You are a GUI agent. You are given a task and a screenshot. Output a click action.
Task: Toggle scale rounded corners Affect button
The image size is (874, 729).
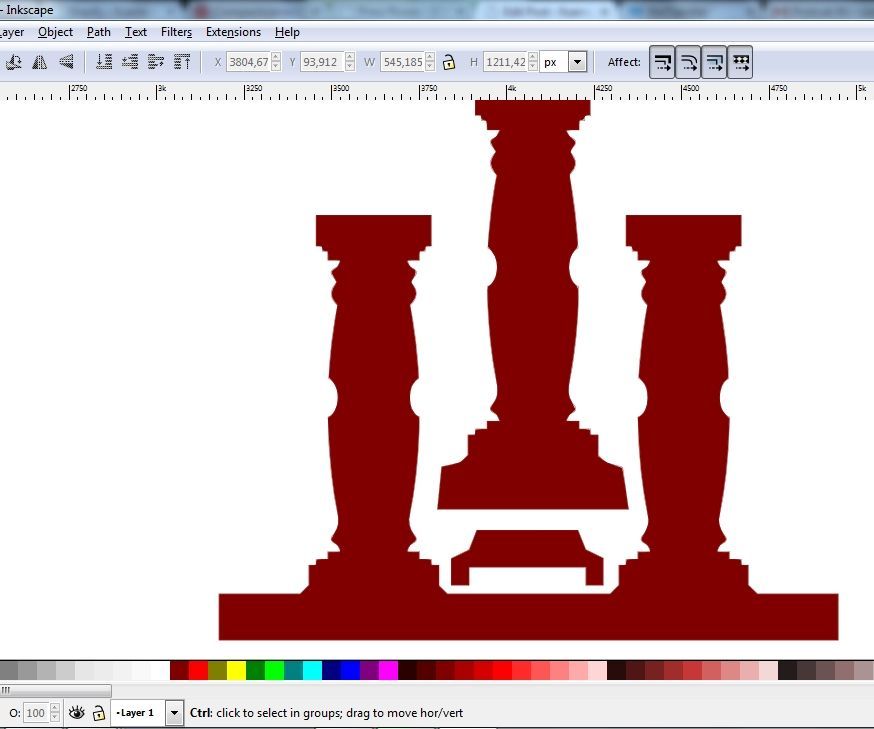coord(688,62)
